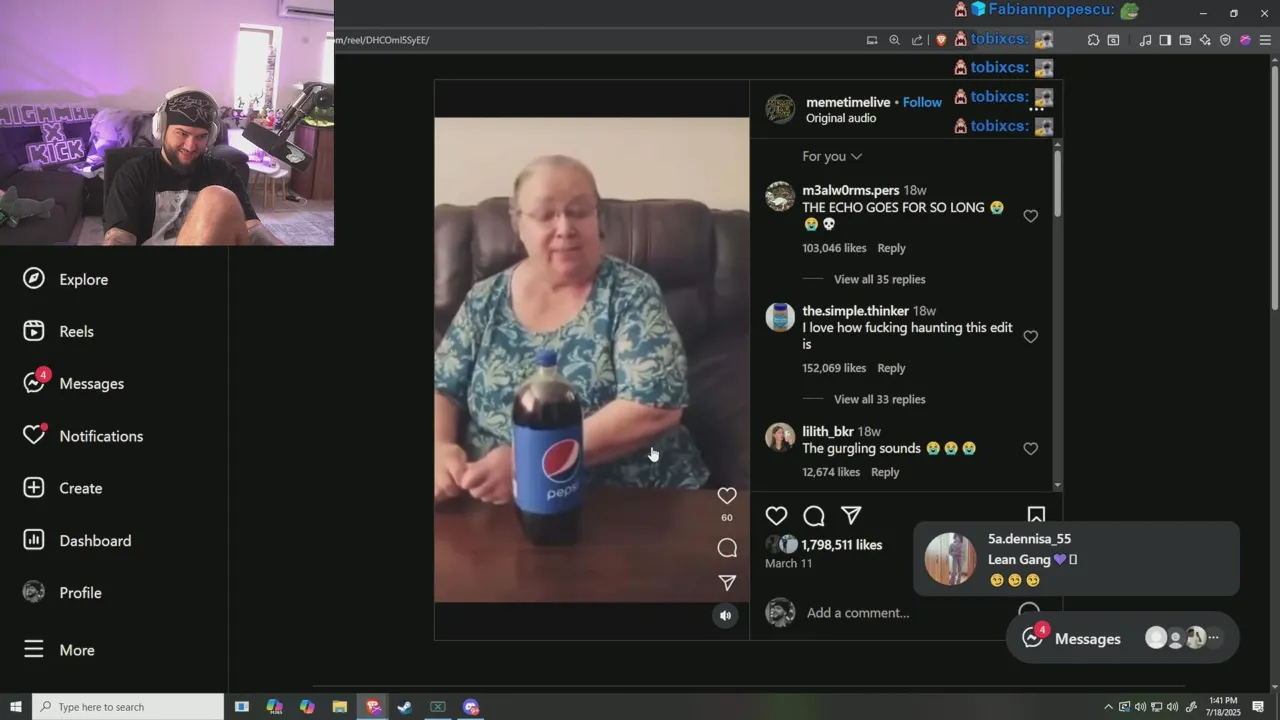
Task: Share reel via paper plane over video
Action: [727, 582]
